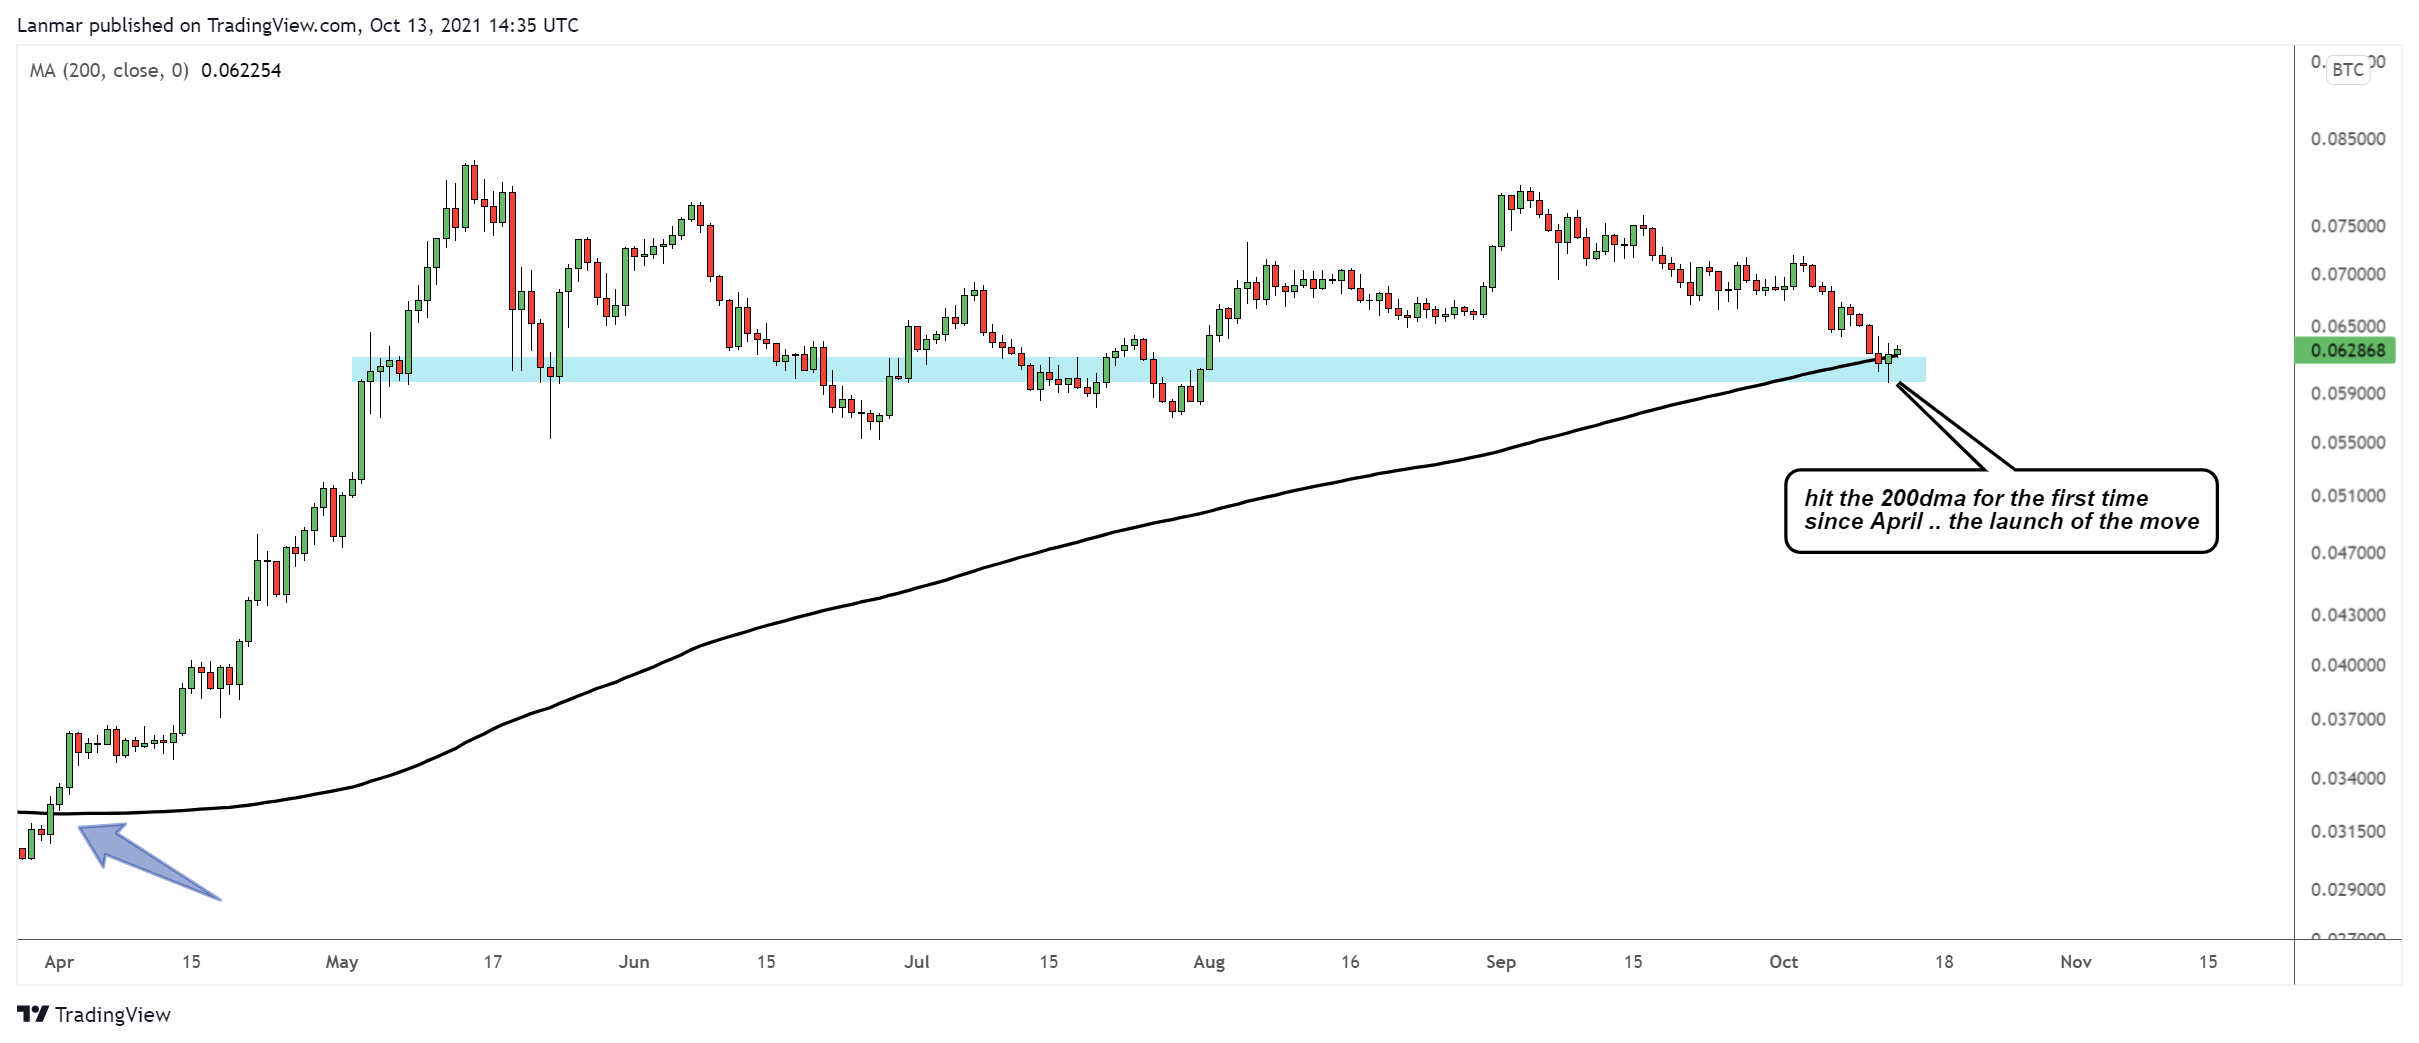Click the MA value 0.062254
This screenshot has height=1043, width=2419.
point(241,70)
